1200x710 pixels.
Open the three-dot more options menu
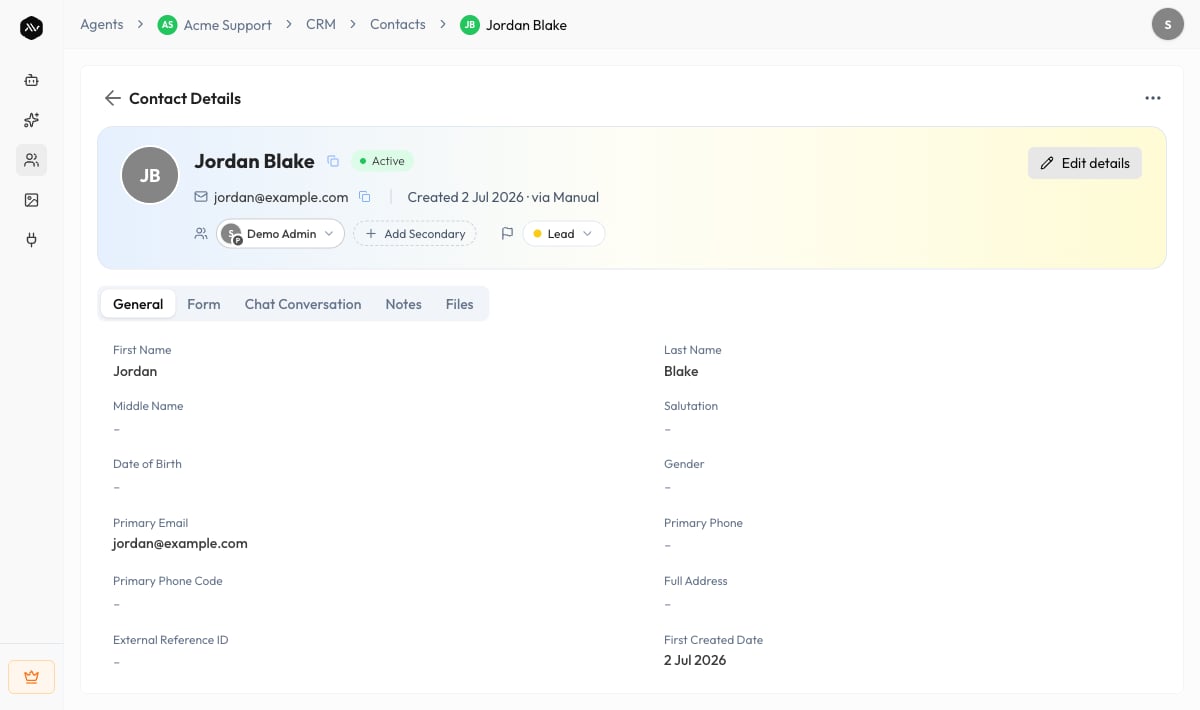[1153, 98]
